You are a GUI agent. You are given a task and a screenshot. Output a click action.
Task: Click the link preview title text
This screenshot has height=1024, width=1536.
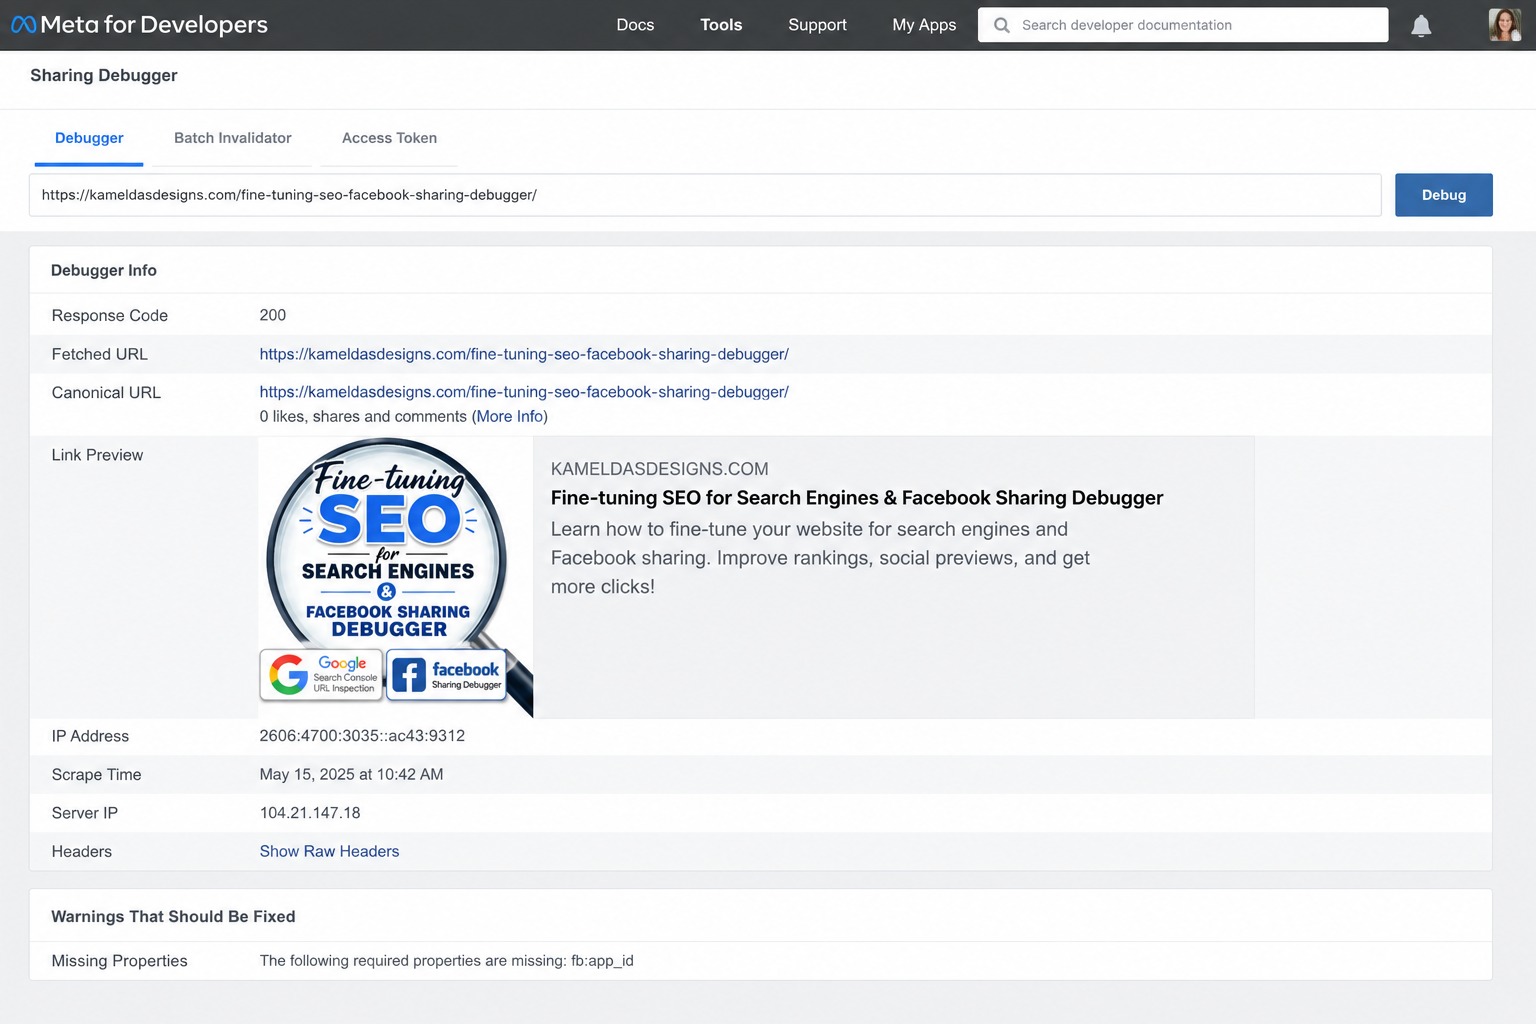pyautogui.click(x=857, y=498)
